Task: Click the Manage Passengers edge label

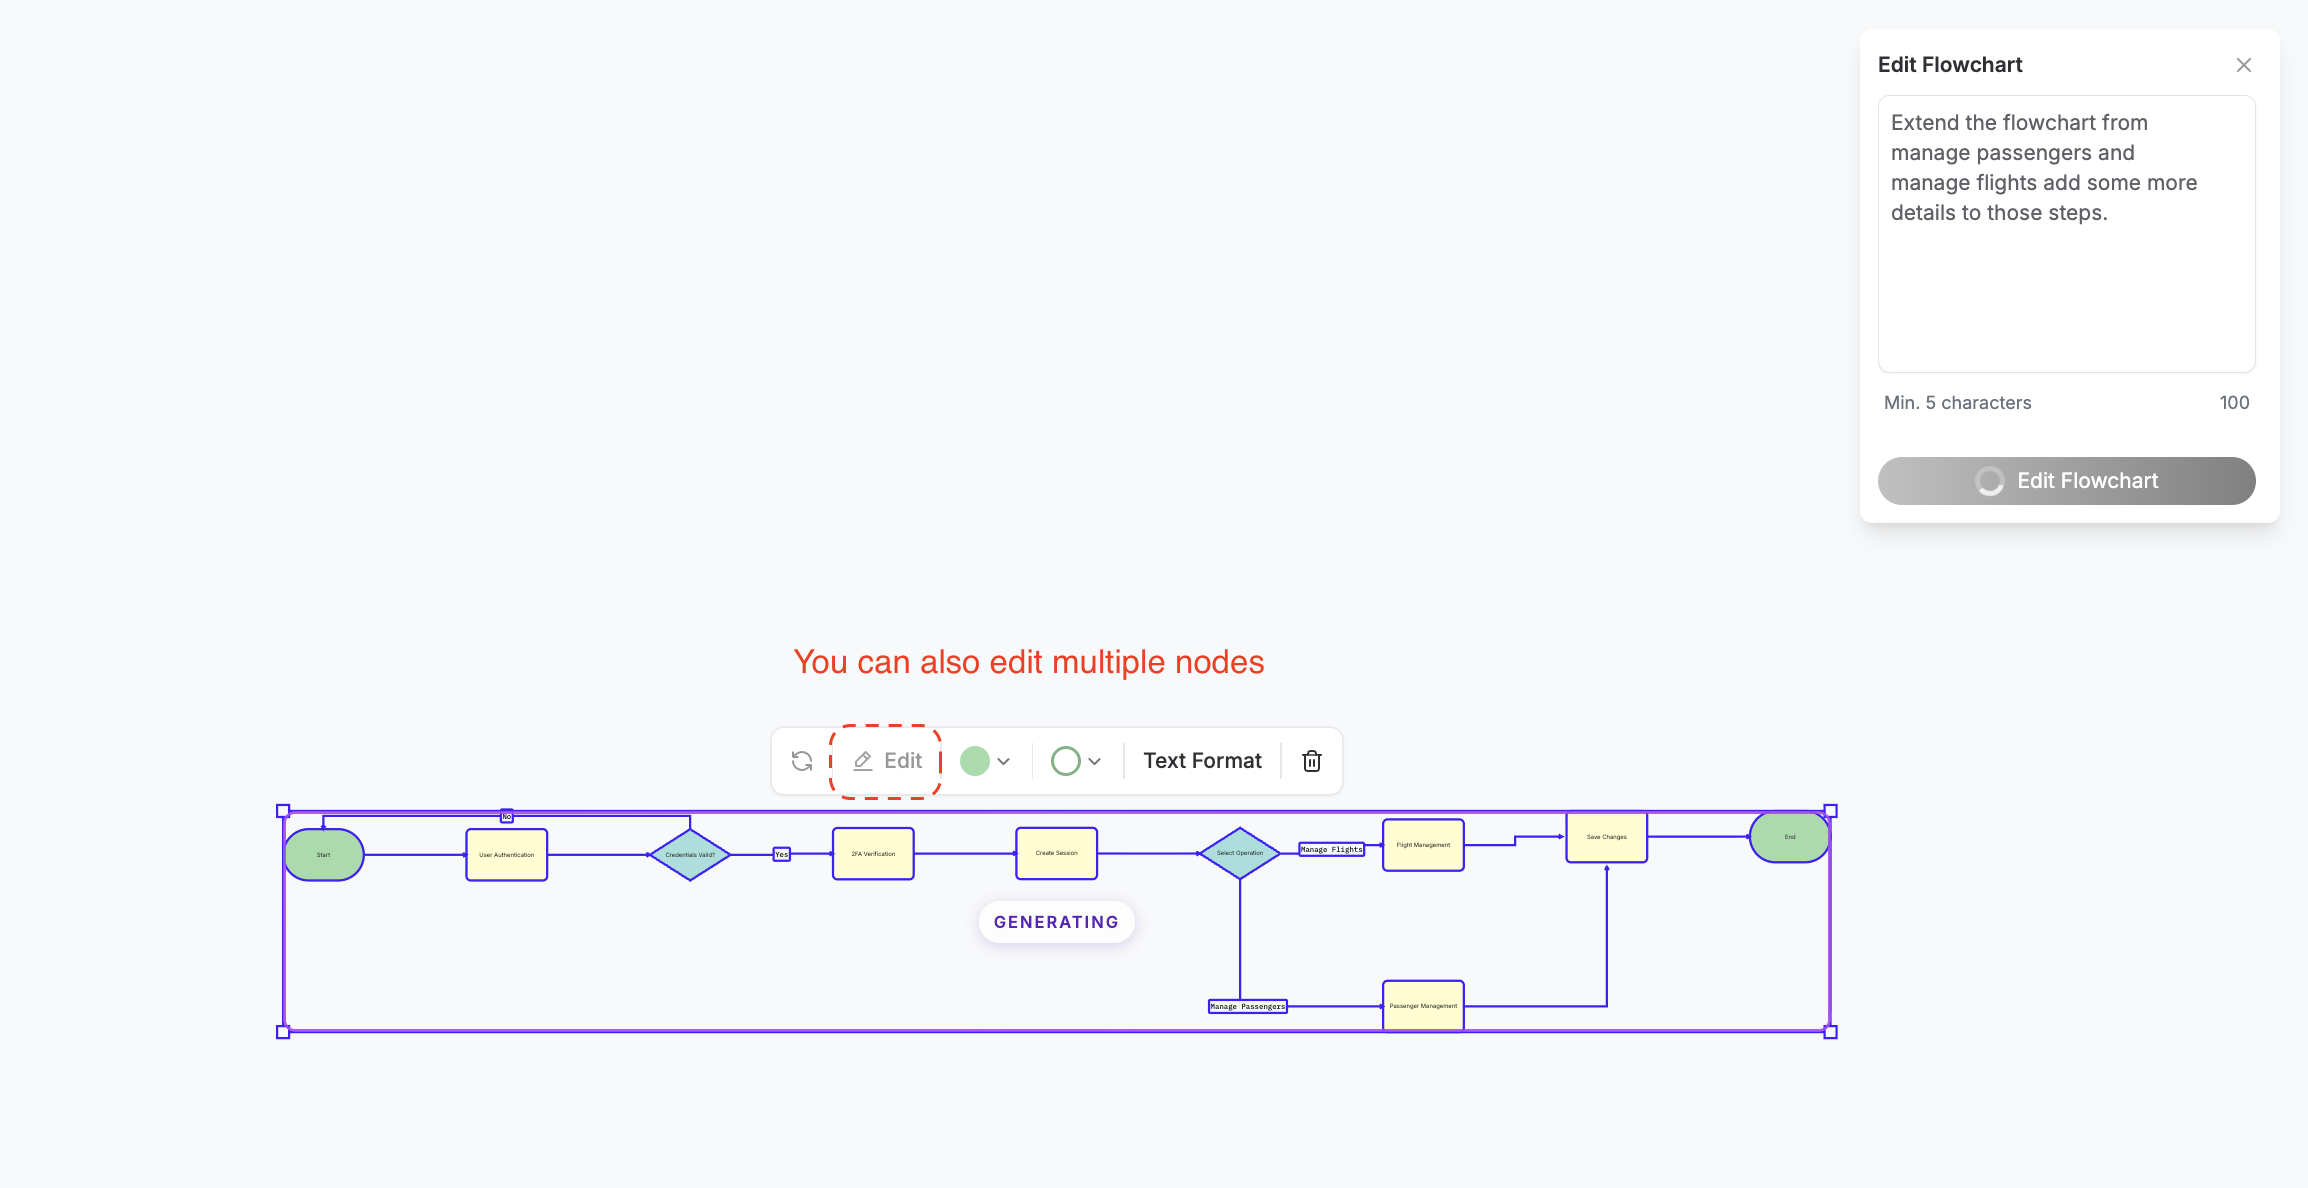Action: tap(1247, 1007)
